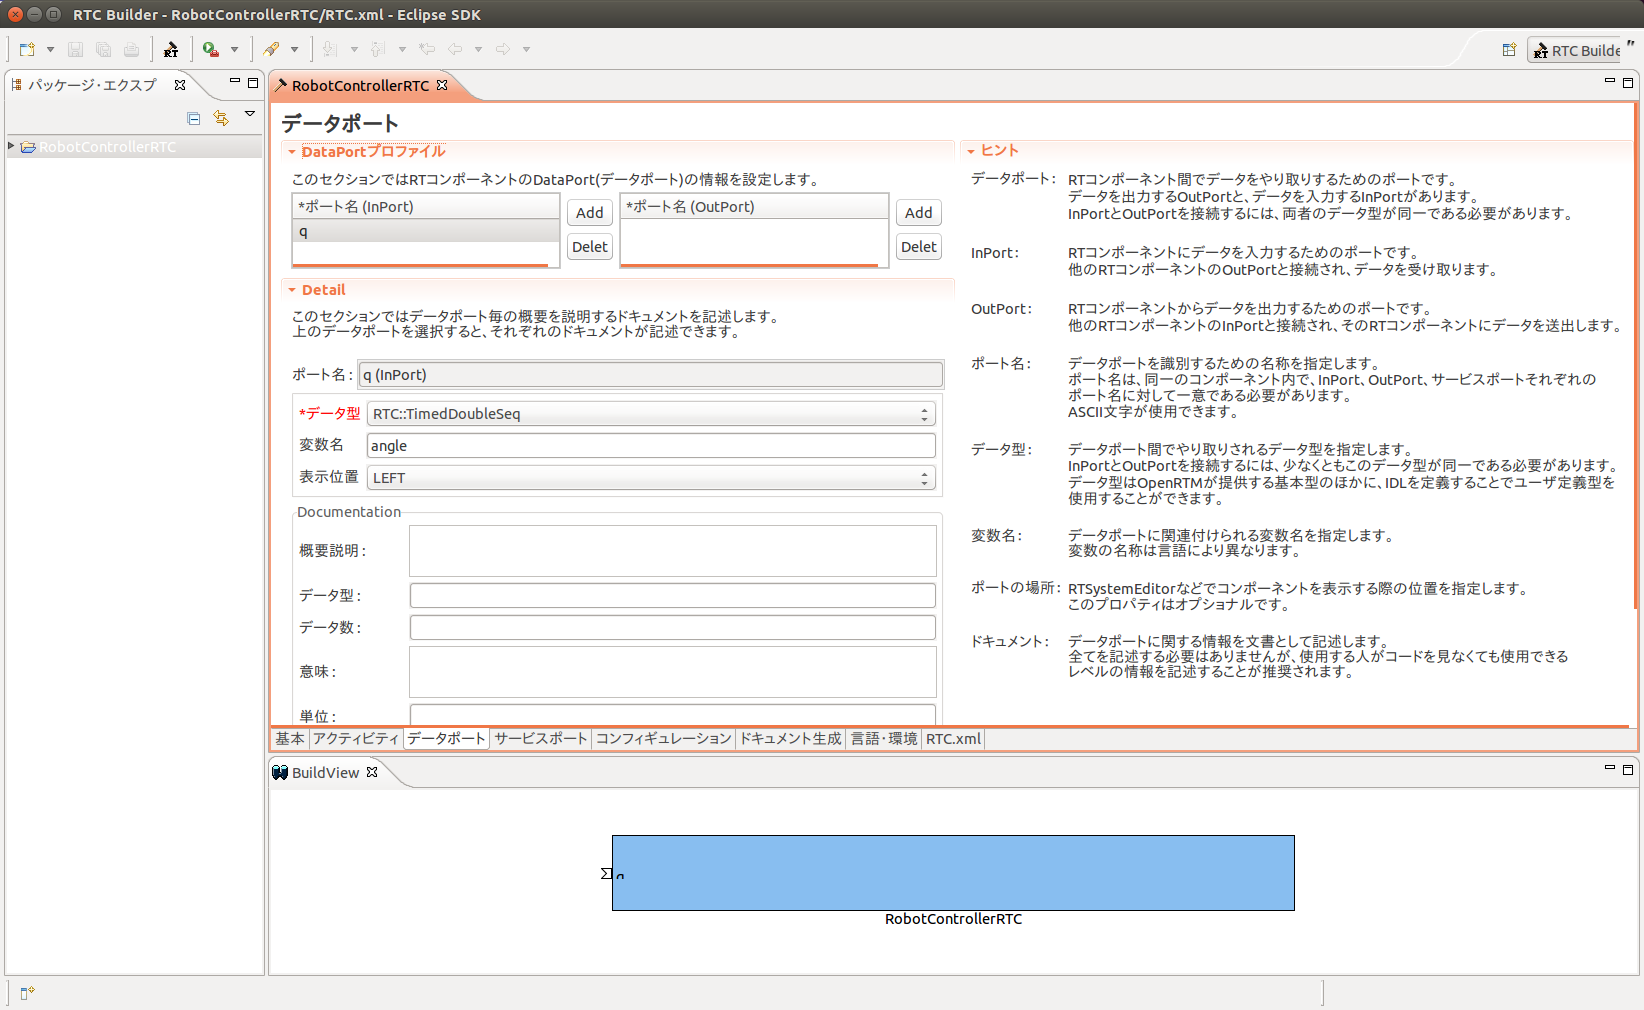
Task: Click Collapse All in the Package Explorer
Action: 194,119
